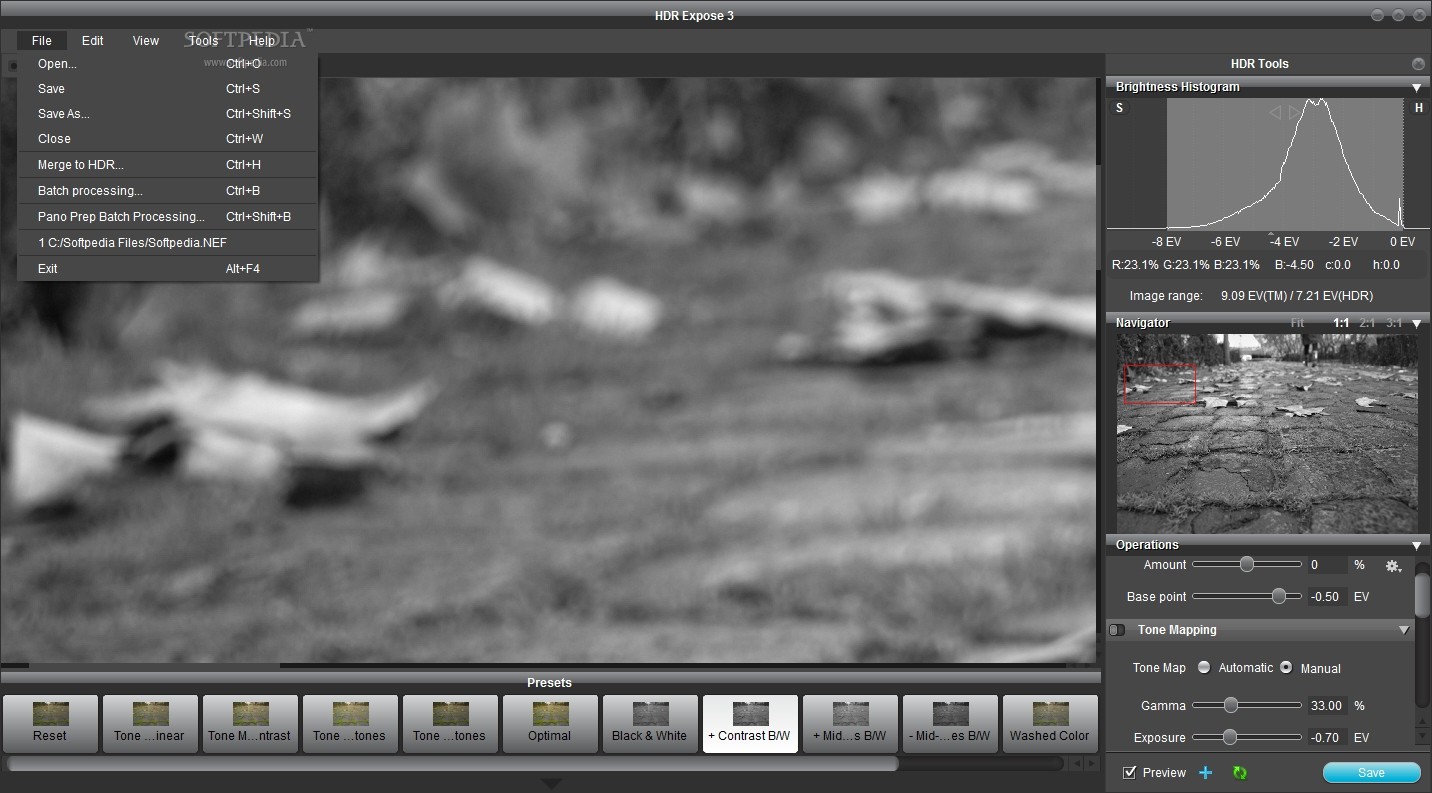Set navigator zoom to 2:1
This screenshot has height=793, width=1432.
click(1367, 323)
